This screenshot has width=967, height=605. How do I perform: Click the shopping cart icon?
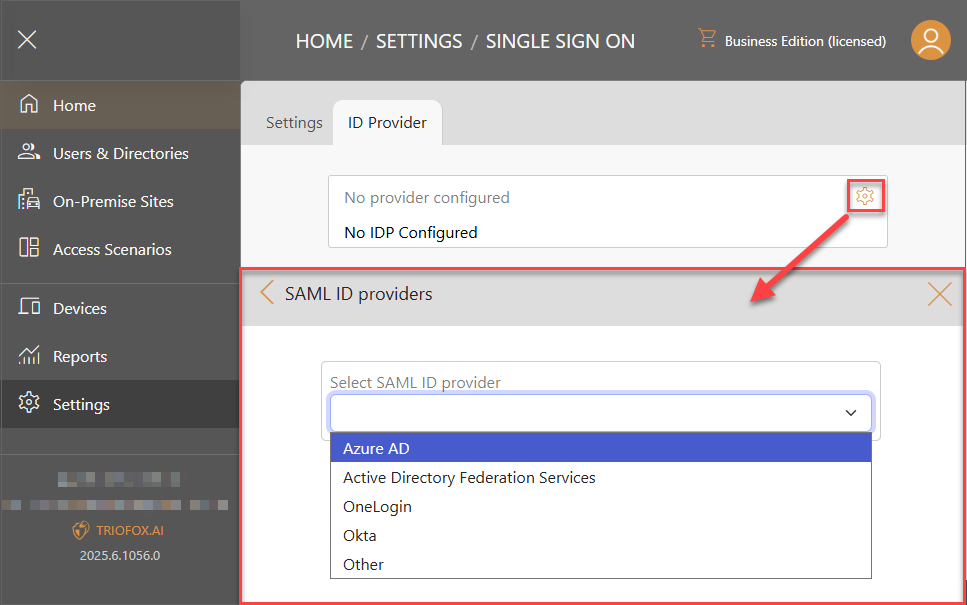click(707, 38)
